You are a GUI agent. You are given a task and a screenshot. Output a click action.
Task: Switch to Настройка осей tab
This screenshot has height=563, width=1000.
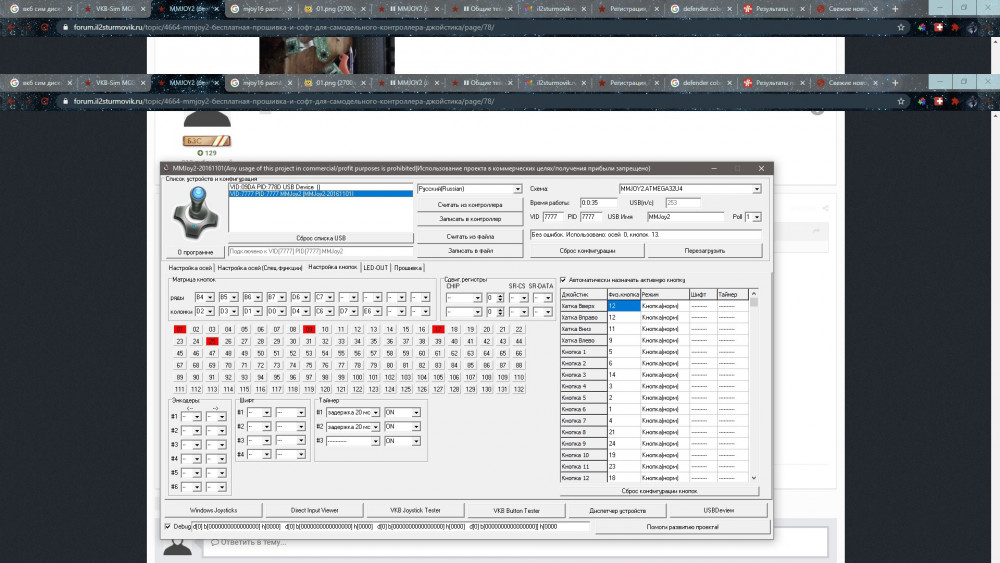pos(189,268)
